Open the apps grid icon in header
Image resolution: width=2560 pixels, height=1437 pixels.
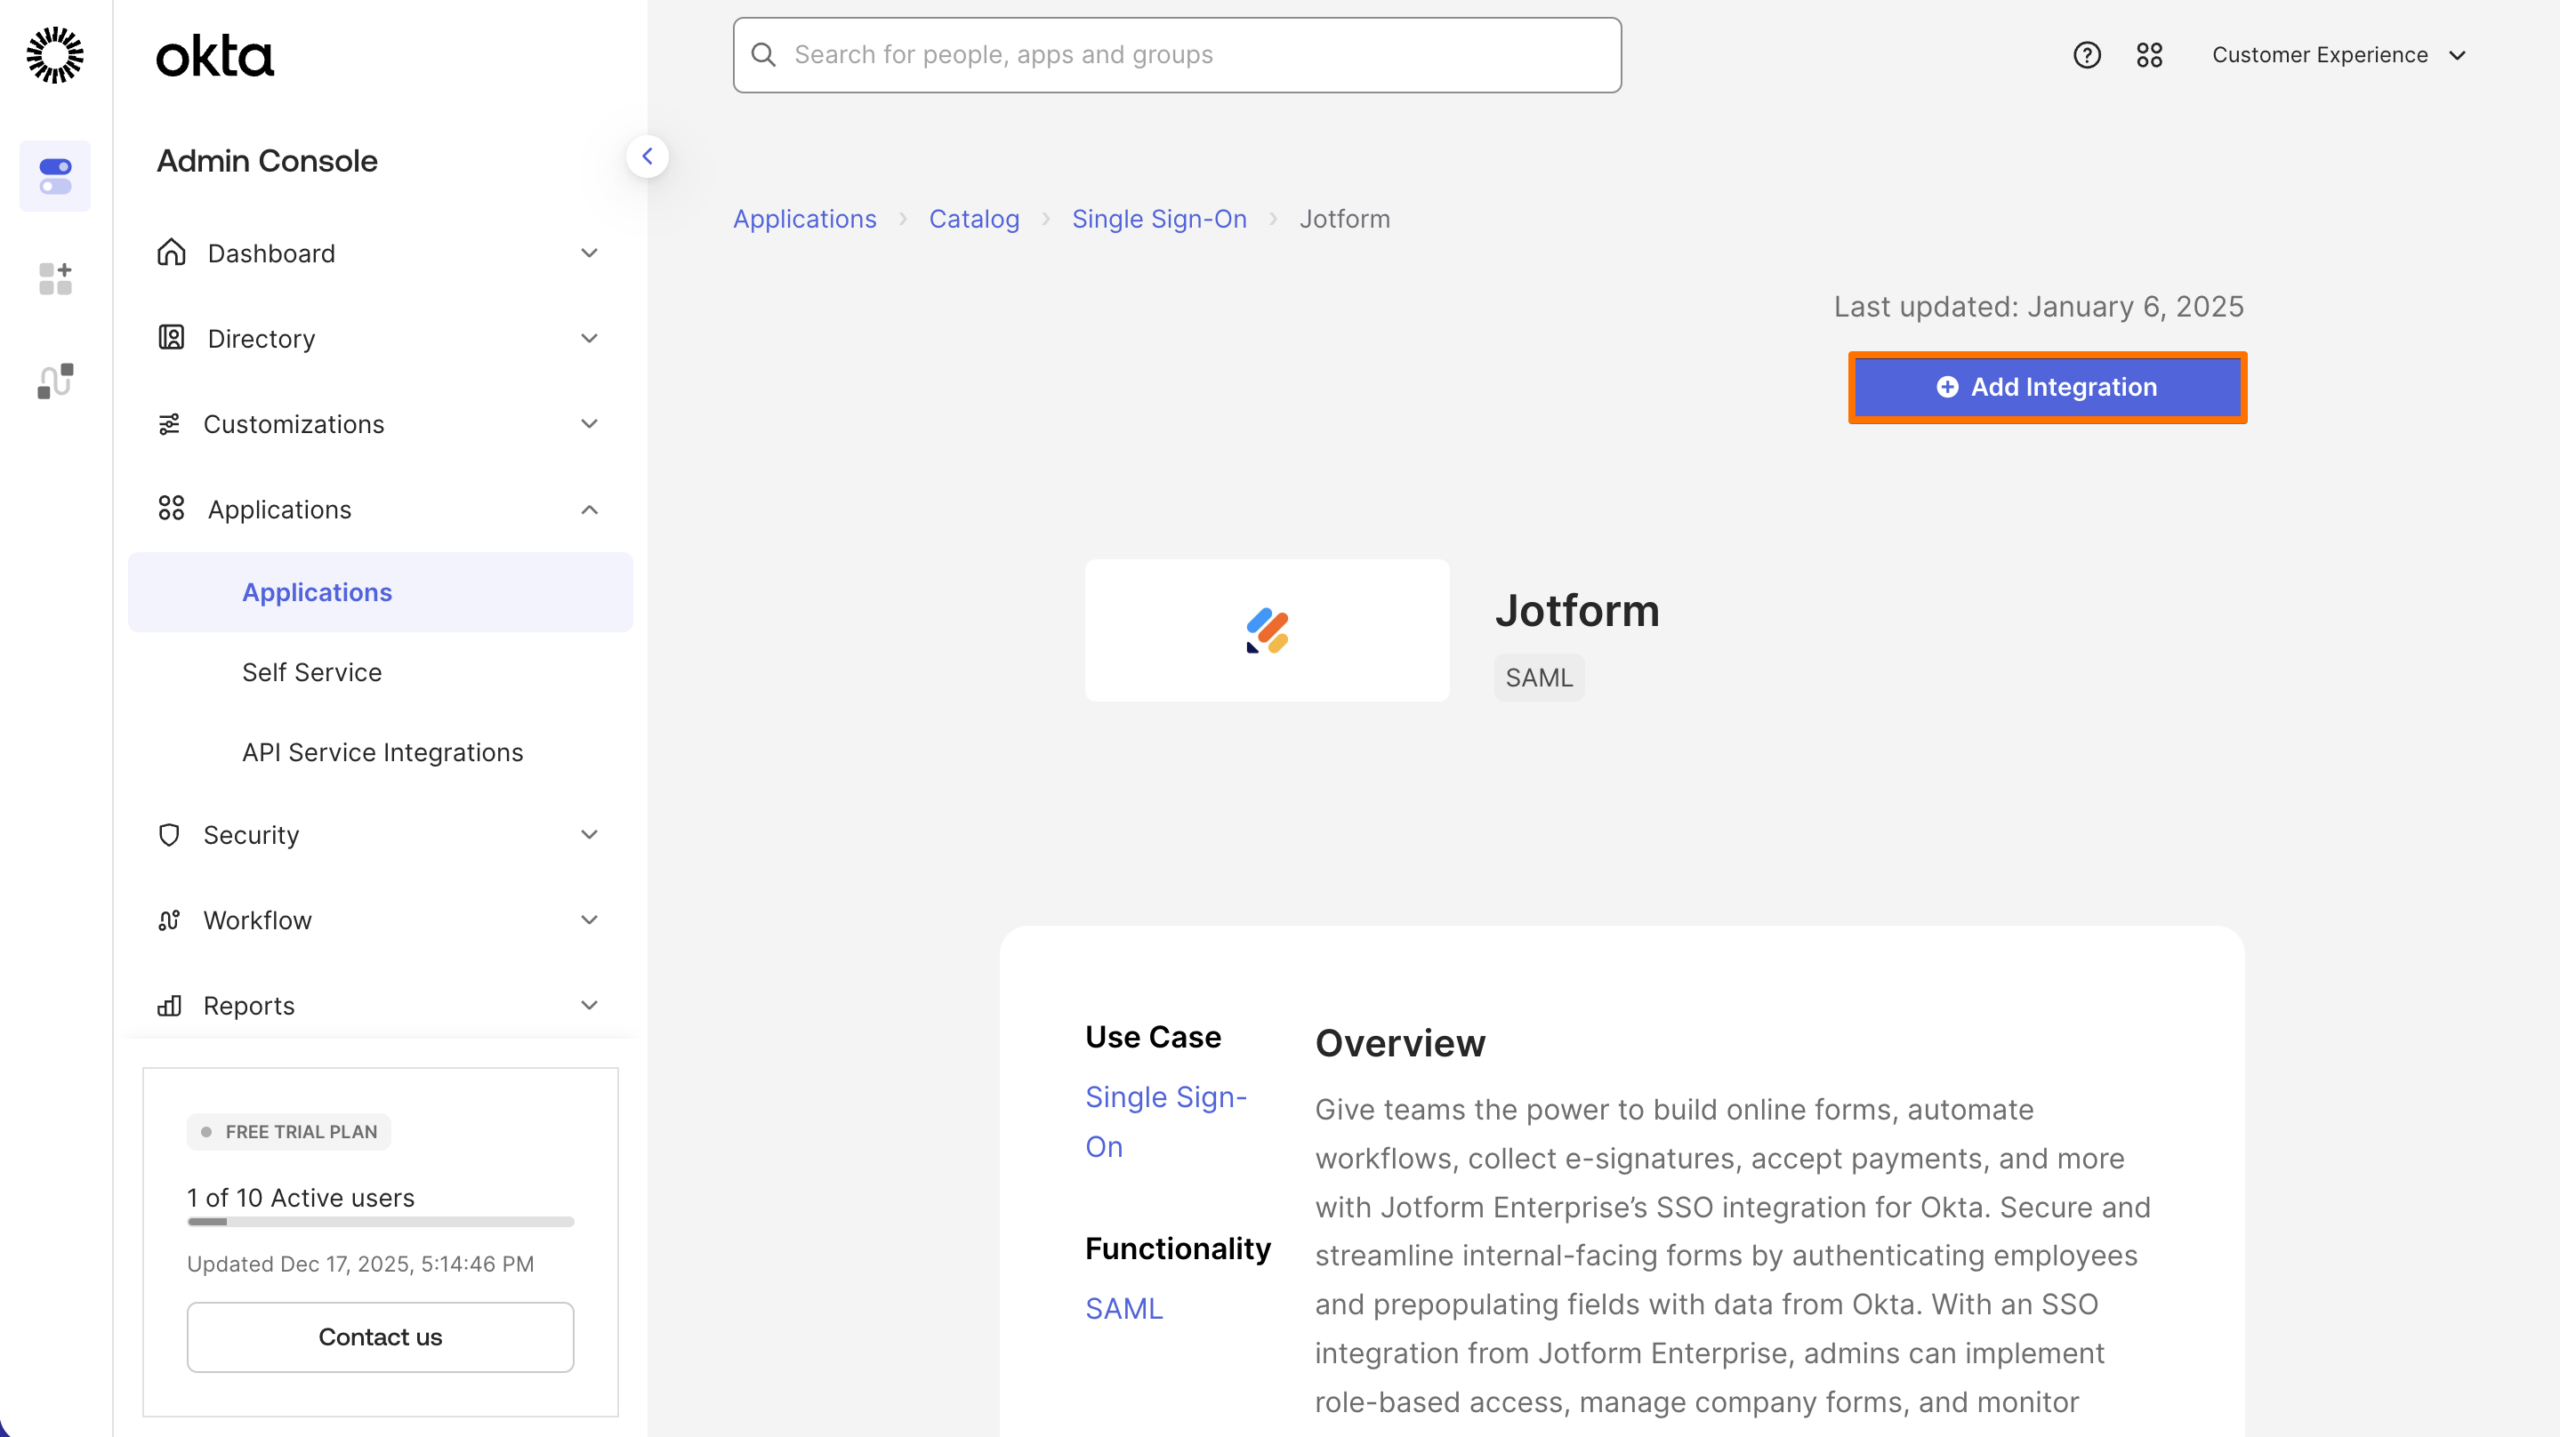coord(2149,55)
